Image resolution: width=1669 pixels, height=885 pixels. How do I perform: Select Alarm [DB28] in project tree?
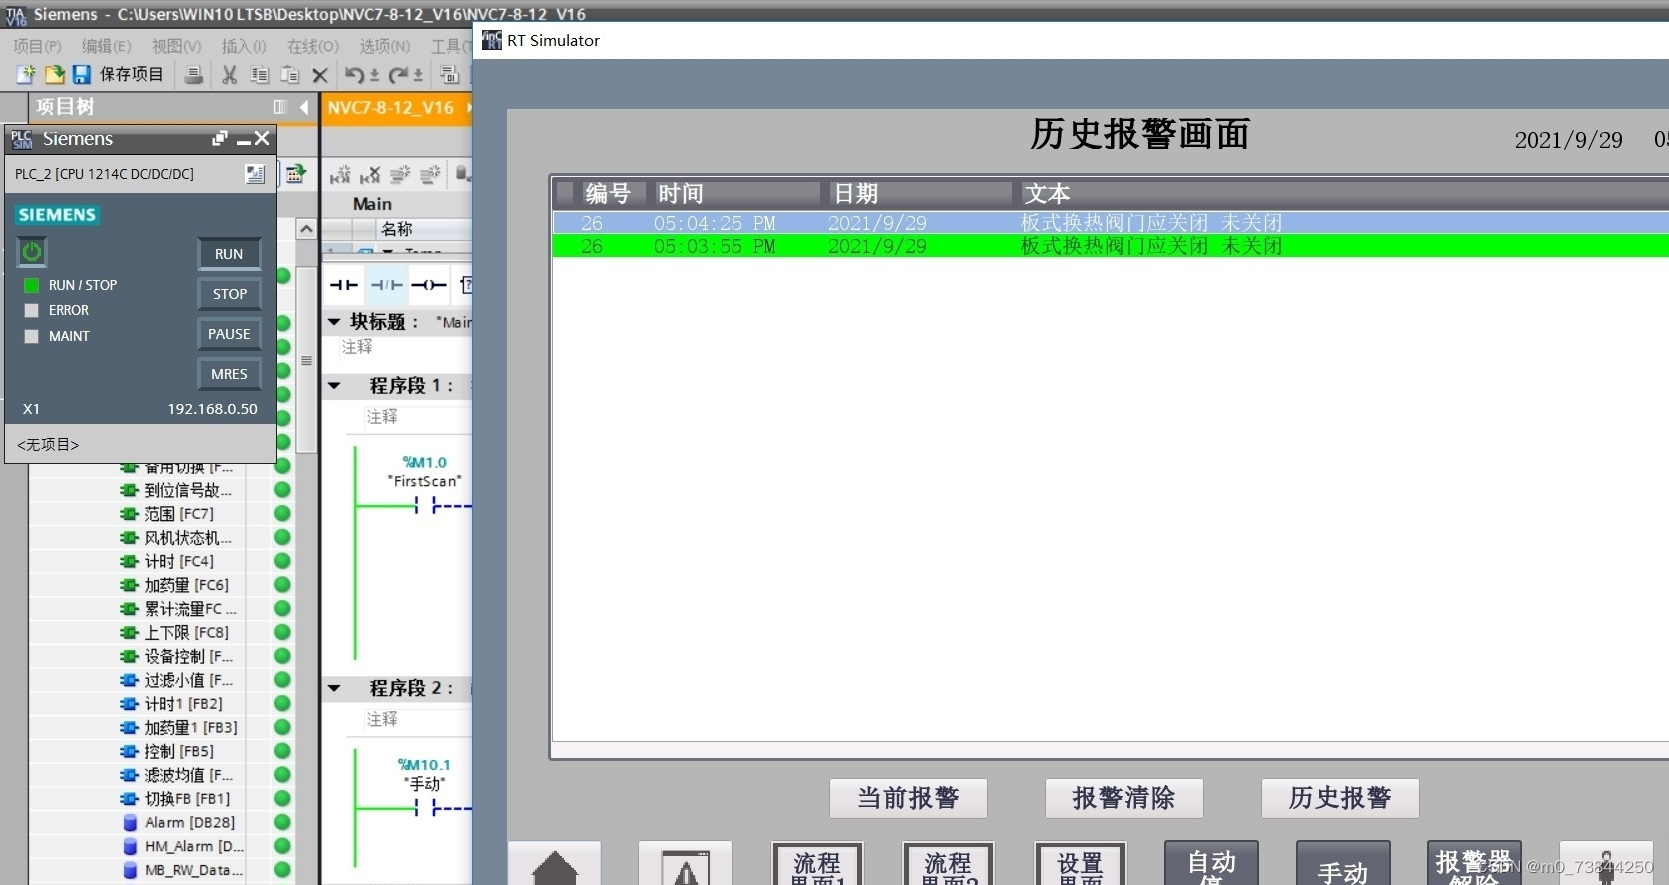coord(190,822)
